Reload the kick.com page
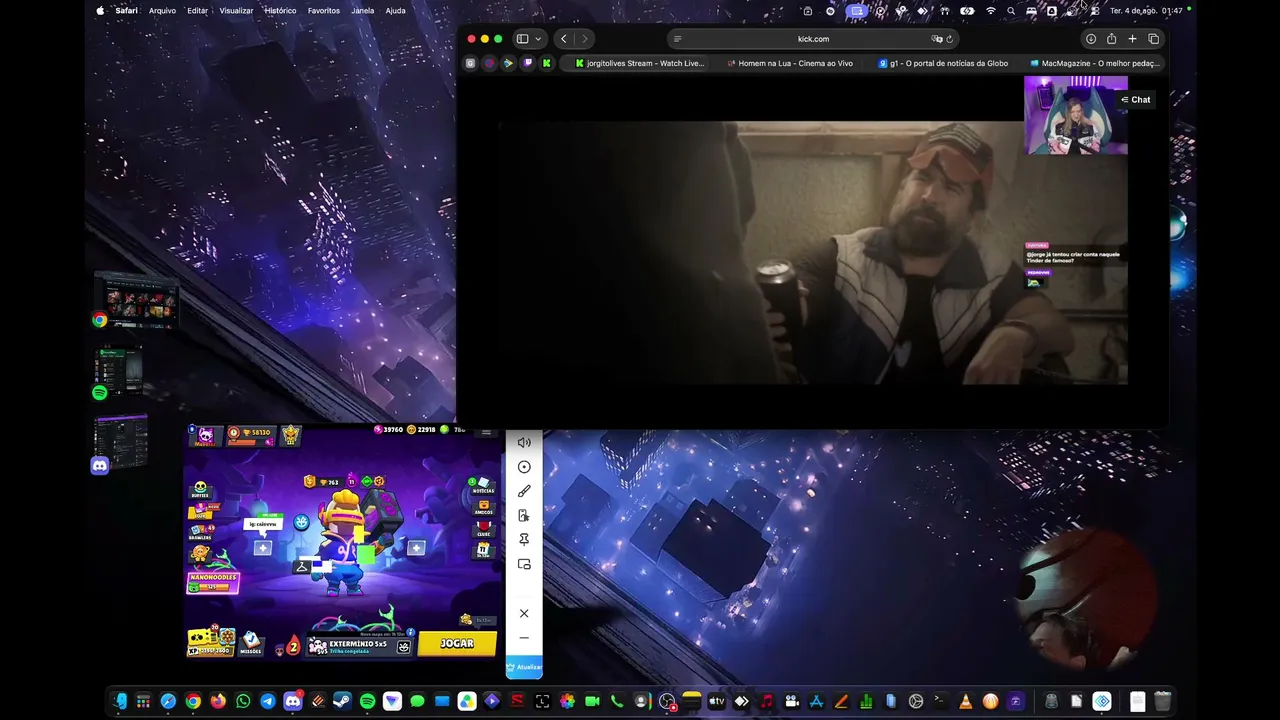 949,39
